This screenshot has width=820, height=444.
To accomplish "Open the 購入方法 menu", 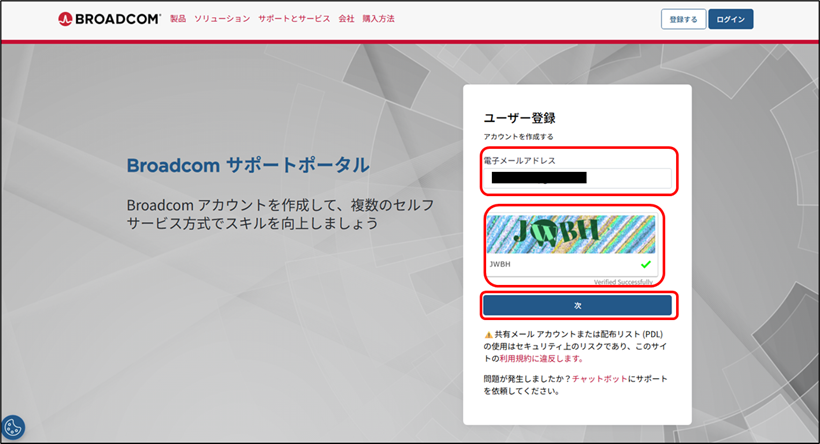I will pyautogui.click(x=378, y=19).
